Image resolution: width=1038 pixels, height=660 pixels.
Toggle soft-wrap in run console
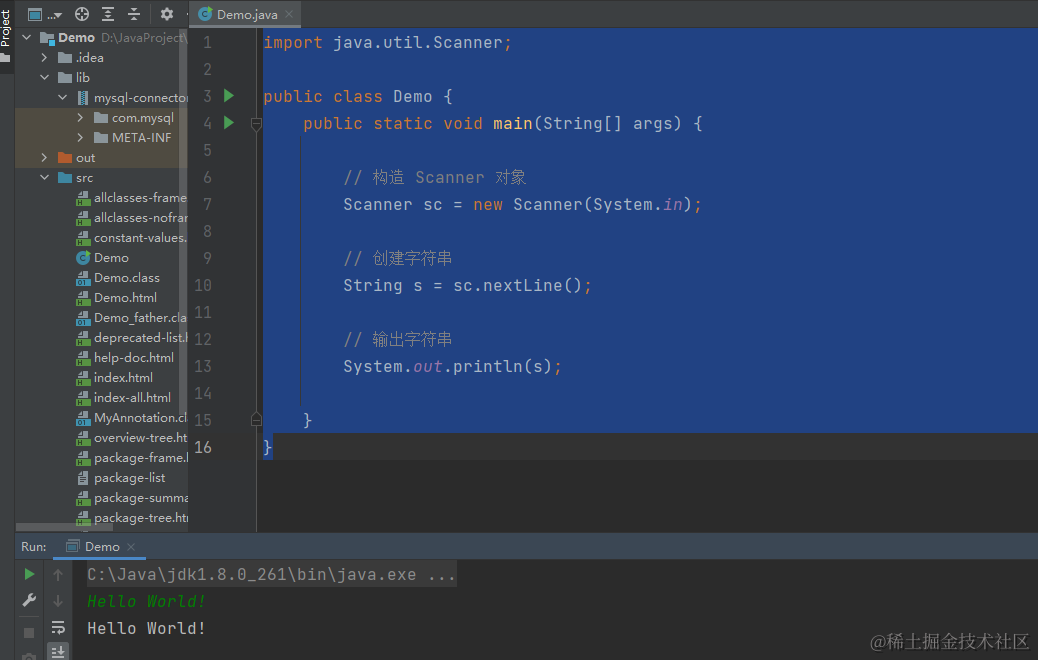[x=58, y=627]
